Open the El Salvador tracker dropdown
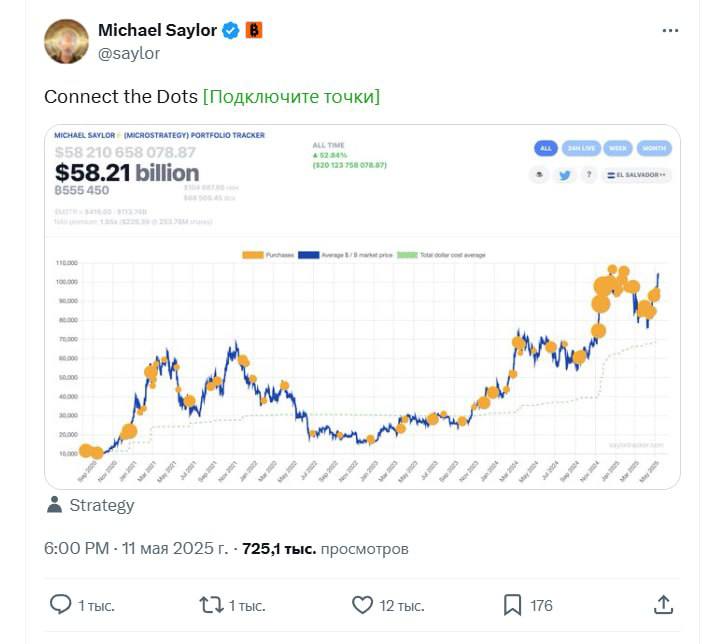This screenshot has width=716, height=644. click(x=637, y=175)
